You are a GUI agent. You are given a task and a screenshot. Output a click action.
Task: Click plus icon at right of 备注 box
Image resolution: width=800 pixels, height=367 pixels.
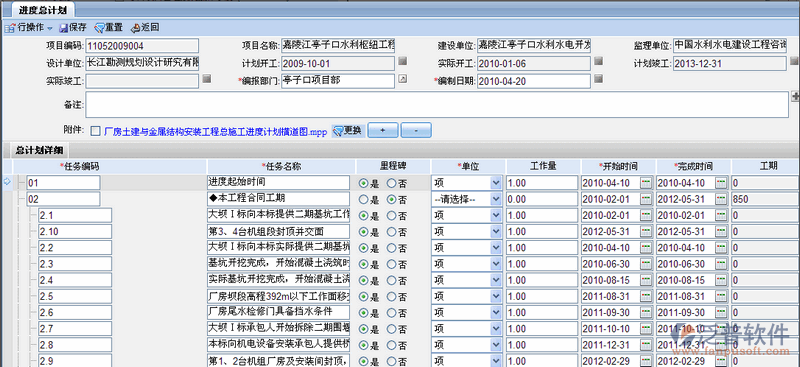point(795,96)
